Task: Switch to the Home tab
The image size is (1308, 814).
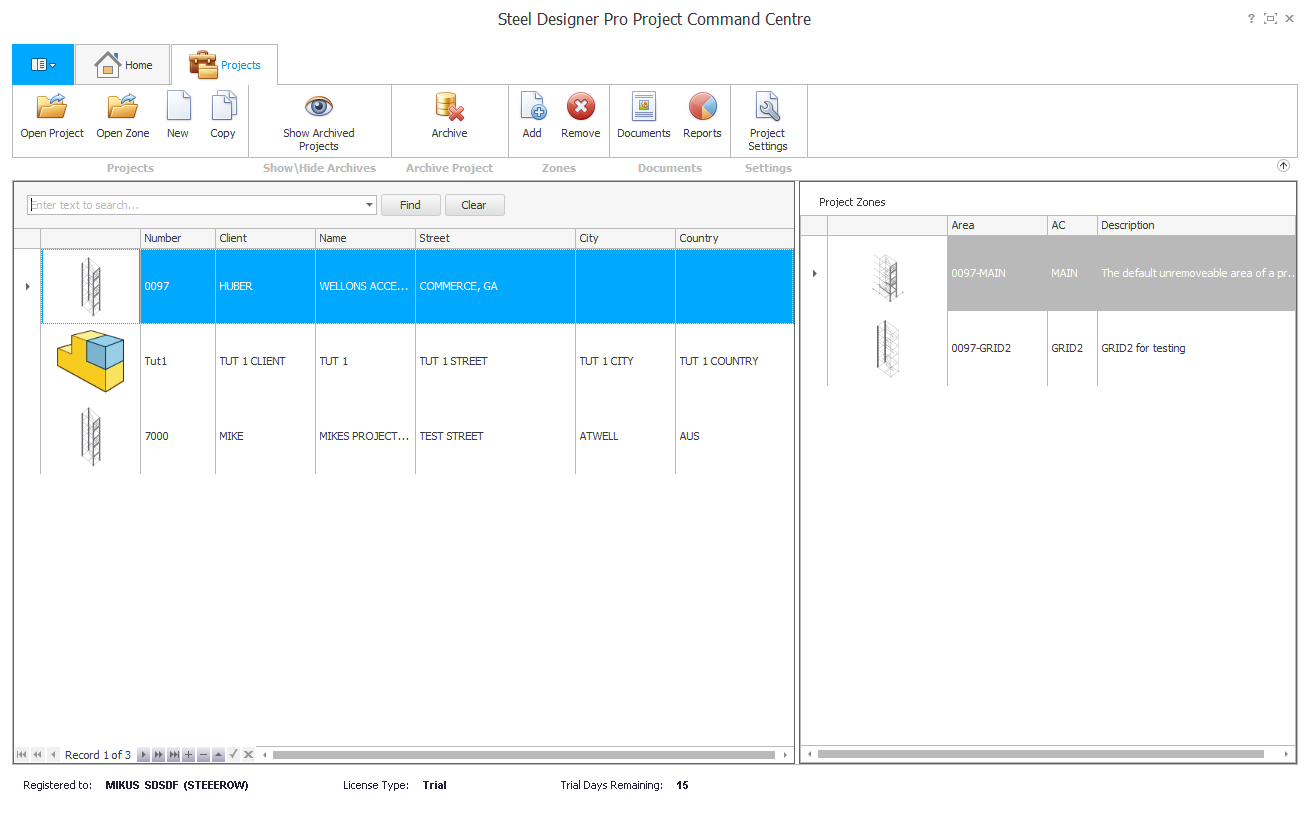Action: (x=124, y=65)
